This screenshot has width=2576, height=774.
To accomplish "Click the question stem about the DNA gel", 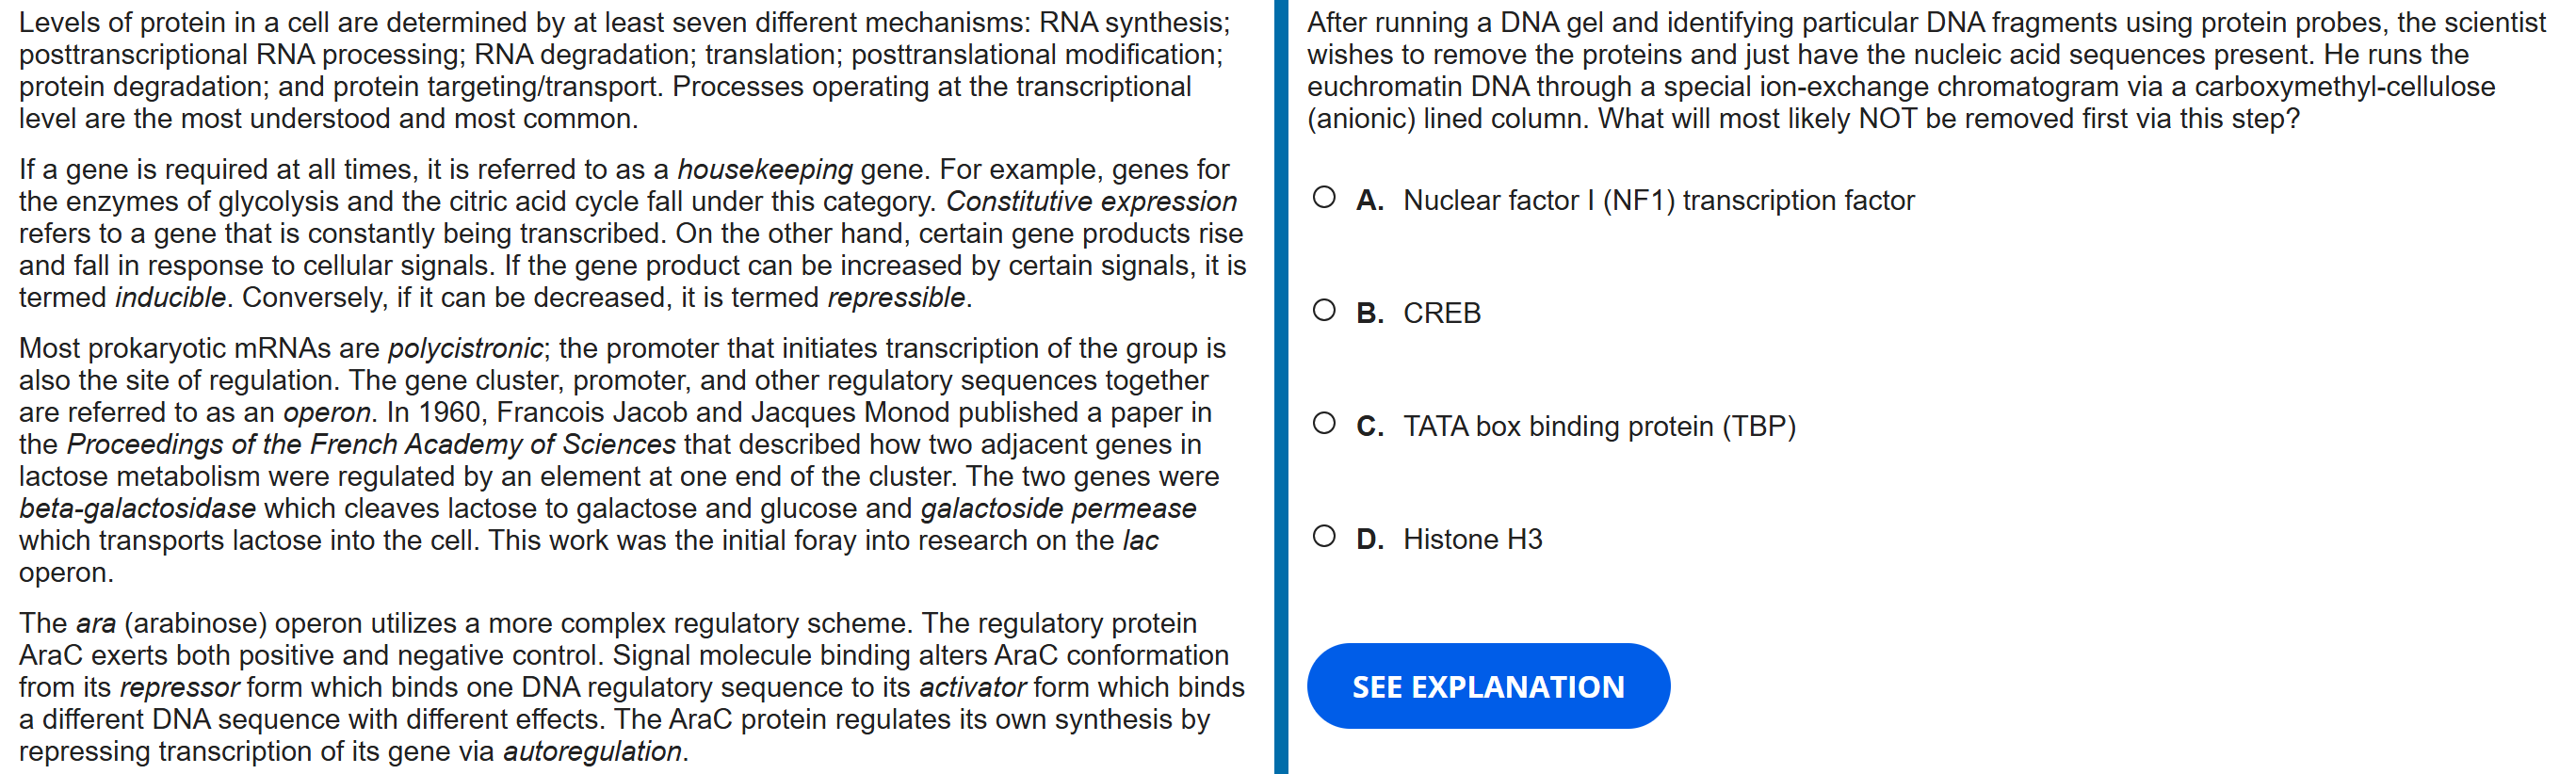I will point(1924,70).
